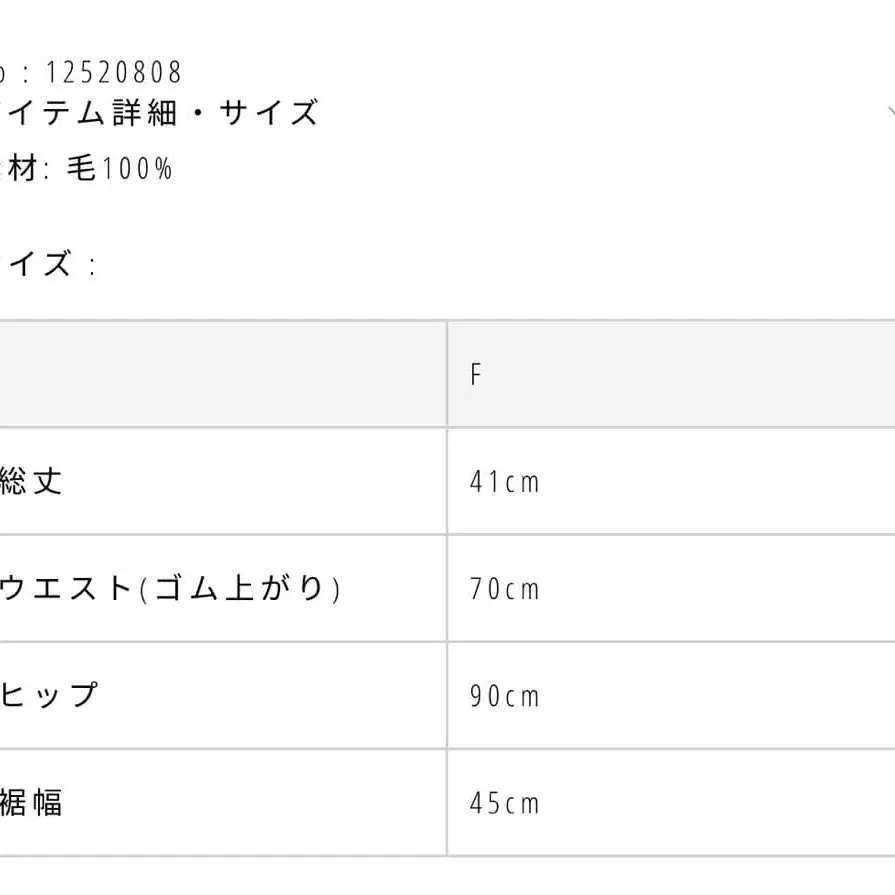
Task: Click the 総丈 row label
Action: tap(32, 481)
